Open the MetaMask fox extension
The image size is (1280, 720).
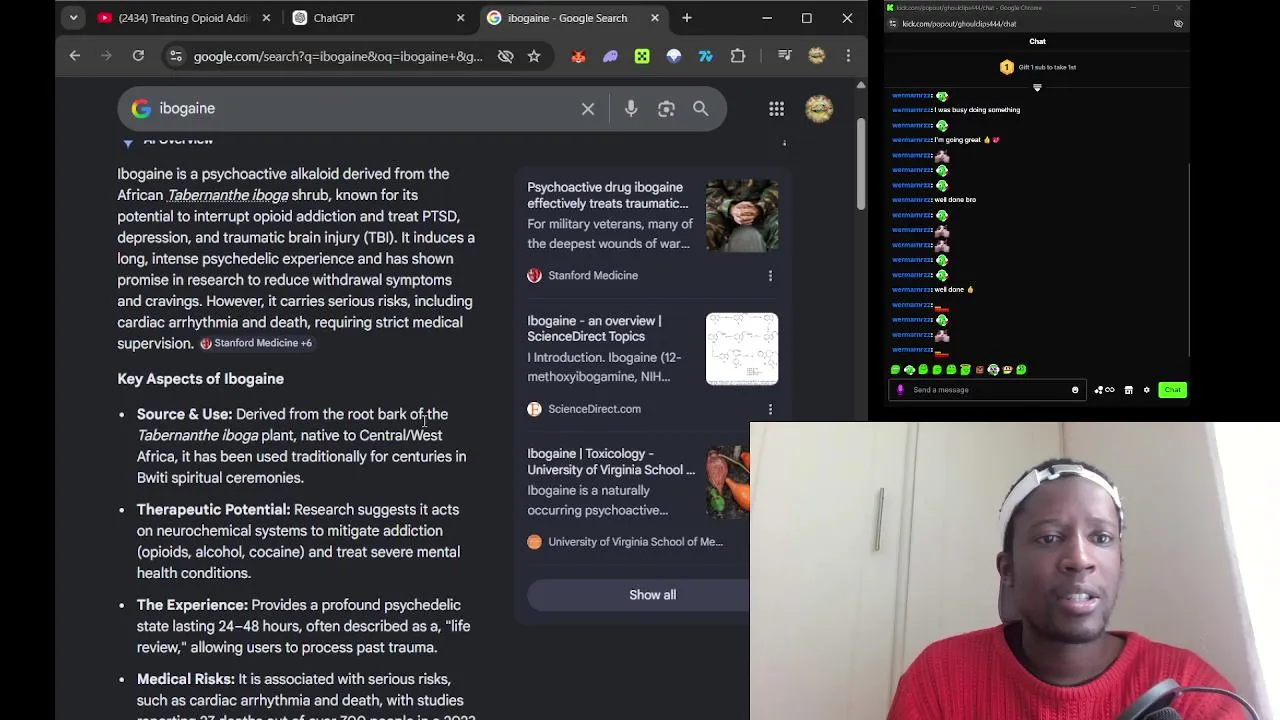(578, 56)
